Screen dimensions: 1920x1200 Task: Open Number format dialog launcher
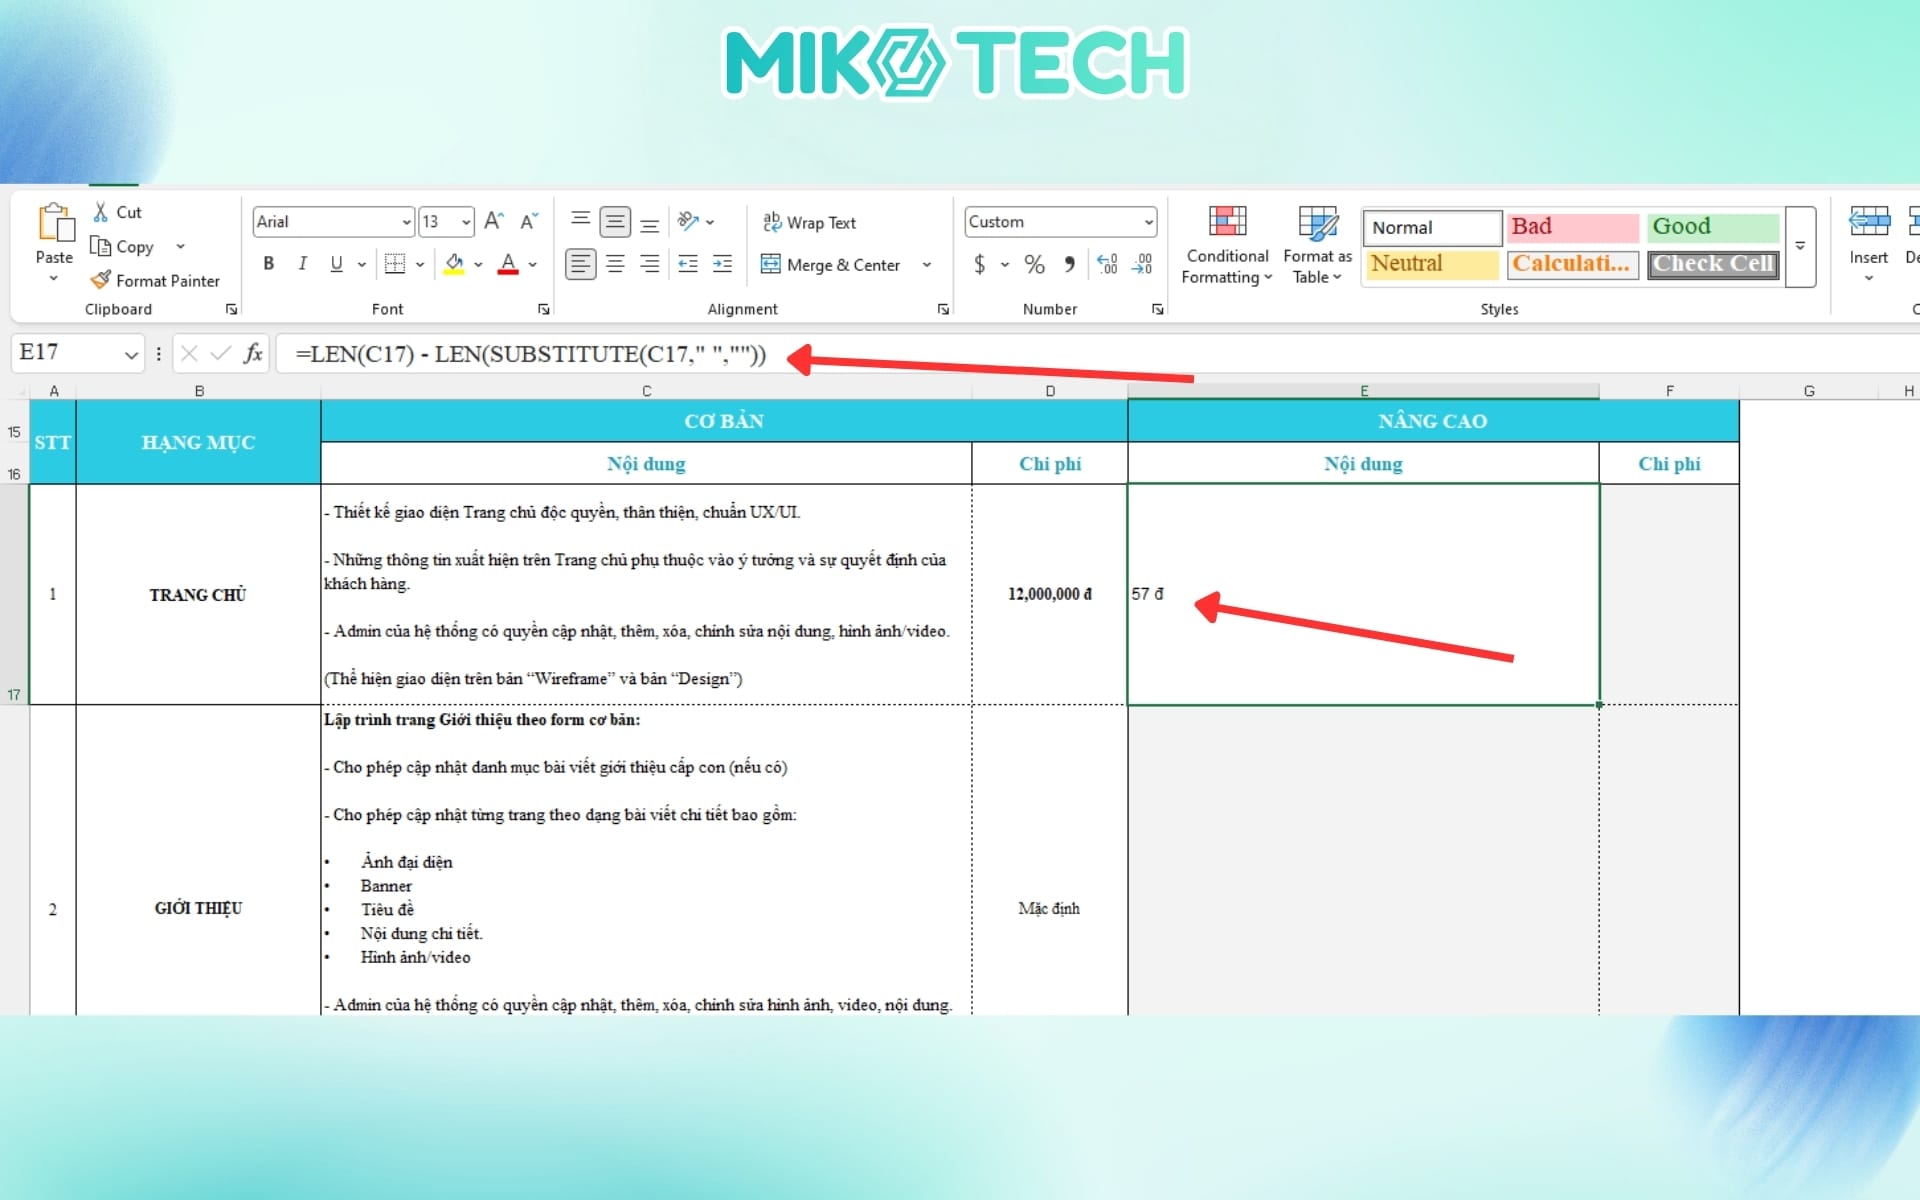(x=1157, y=309)
